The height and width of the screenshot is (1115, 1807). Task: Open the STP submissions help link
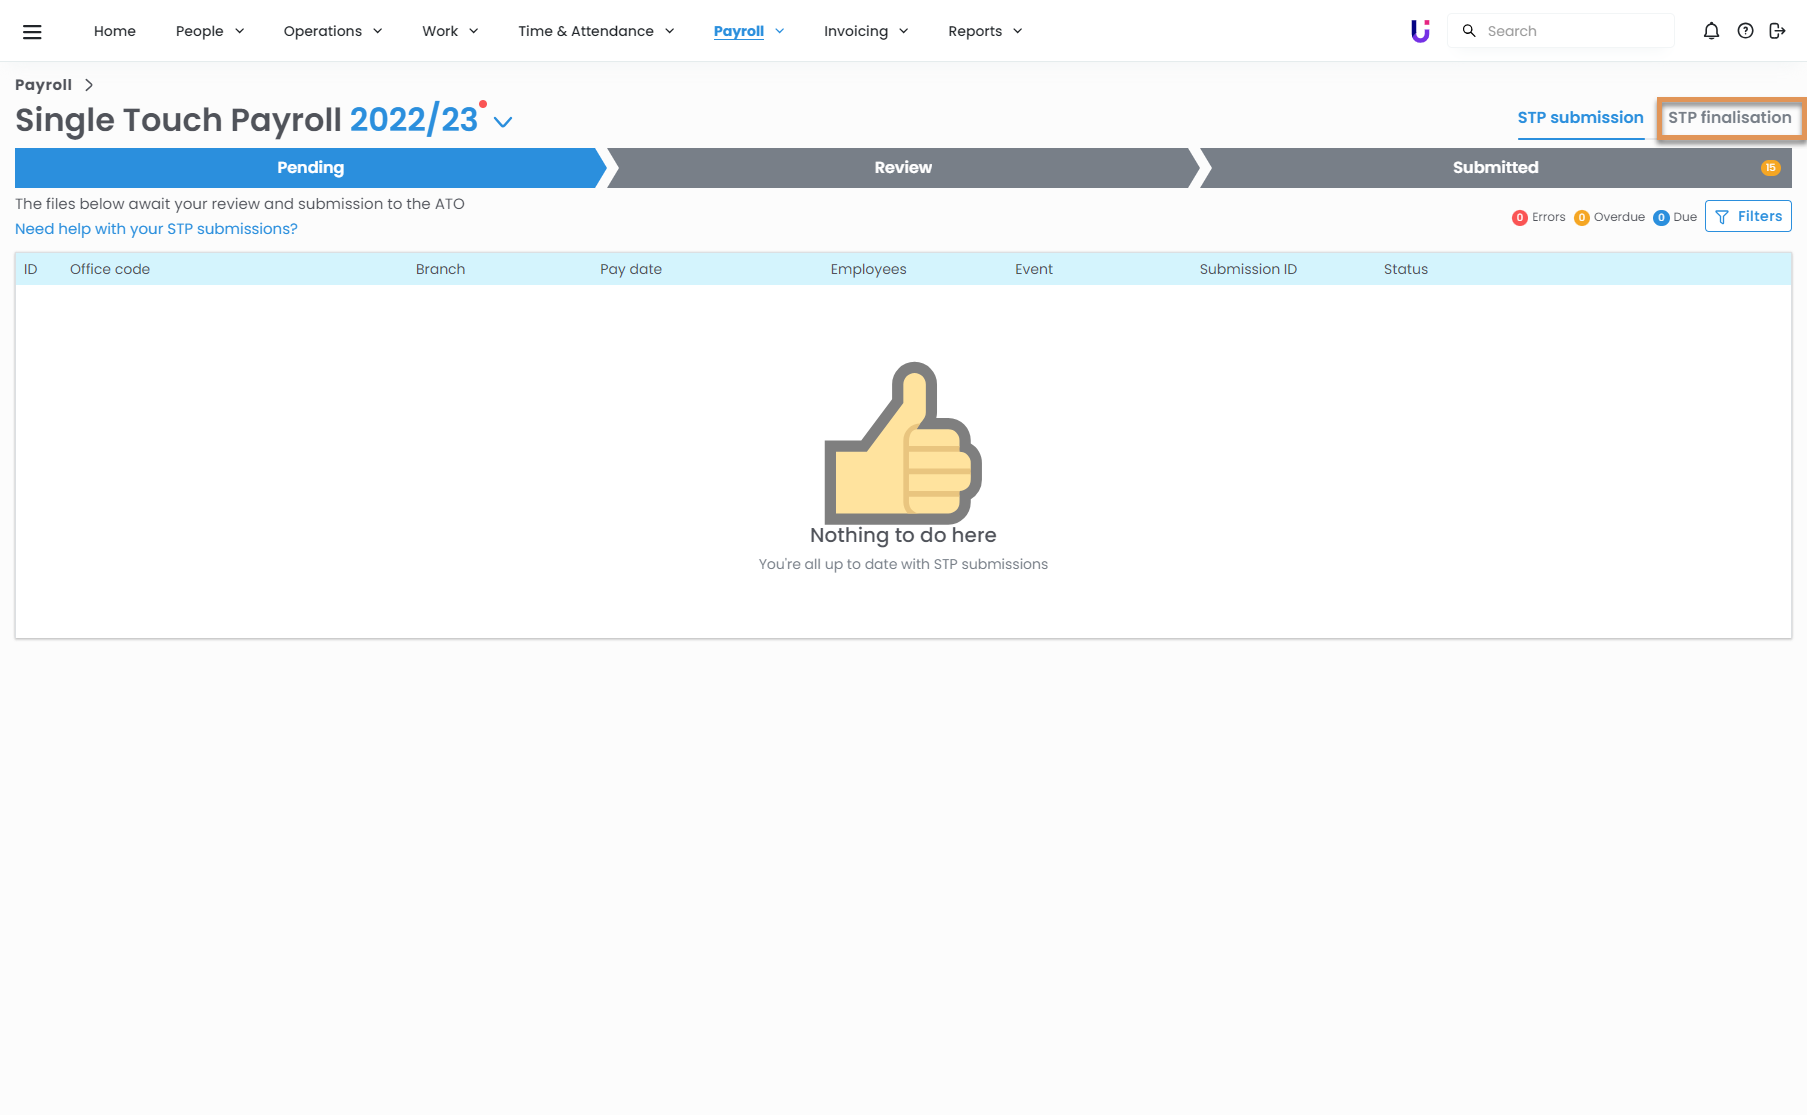click(156, 229)
